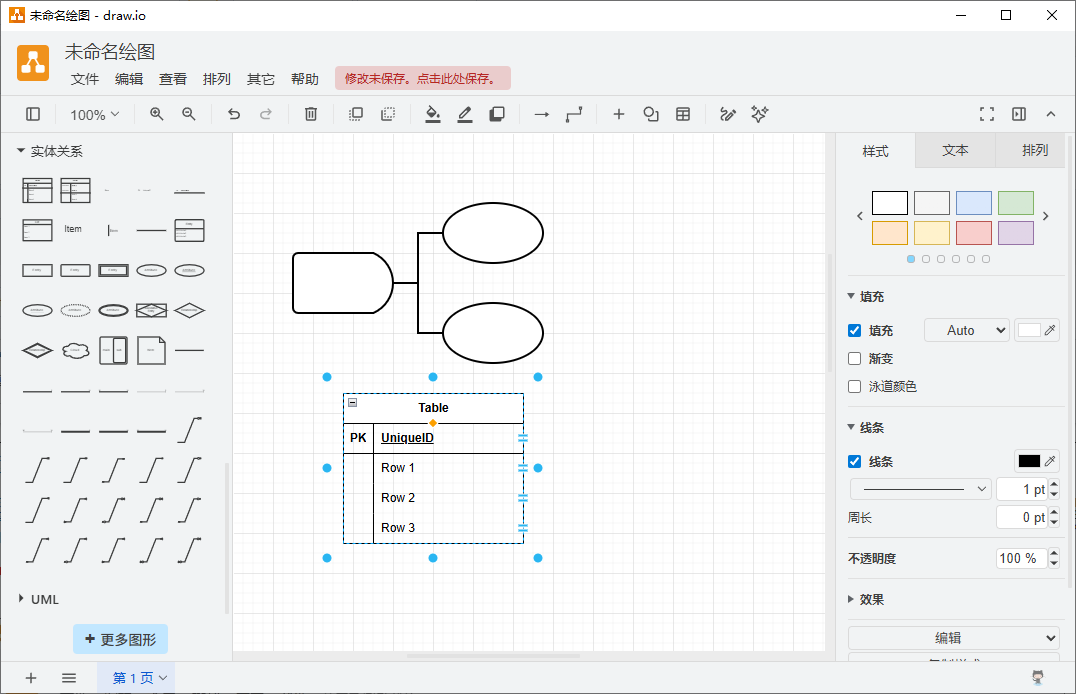Image resolution: width=1076 pixels, height=694 pixels.
Task: Click the redo arrow icon
Action: click(x=266, y=114)
